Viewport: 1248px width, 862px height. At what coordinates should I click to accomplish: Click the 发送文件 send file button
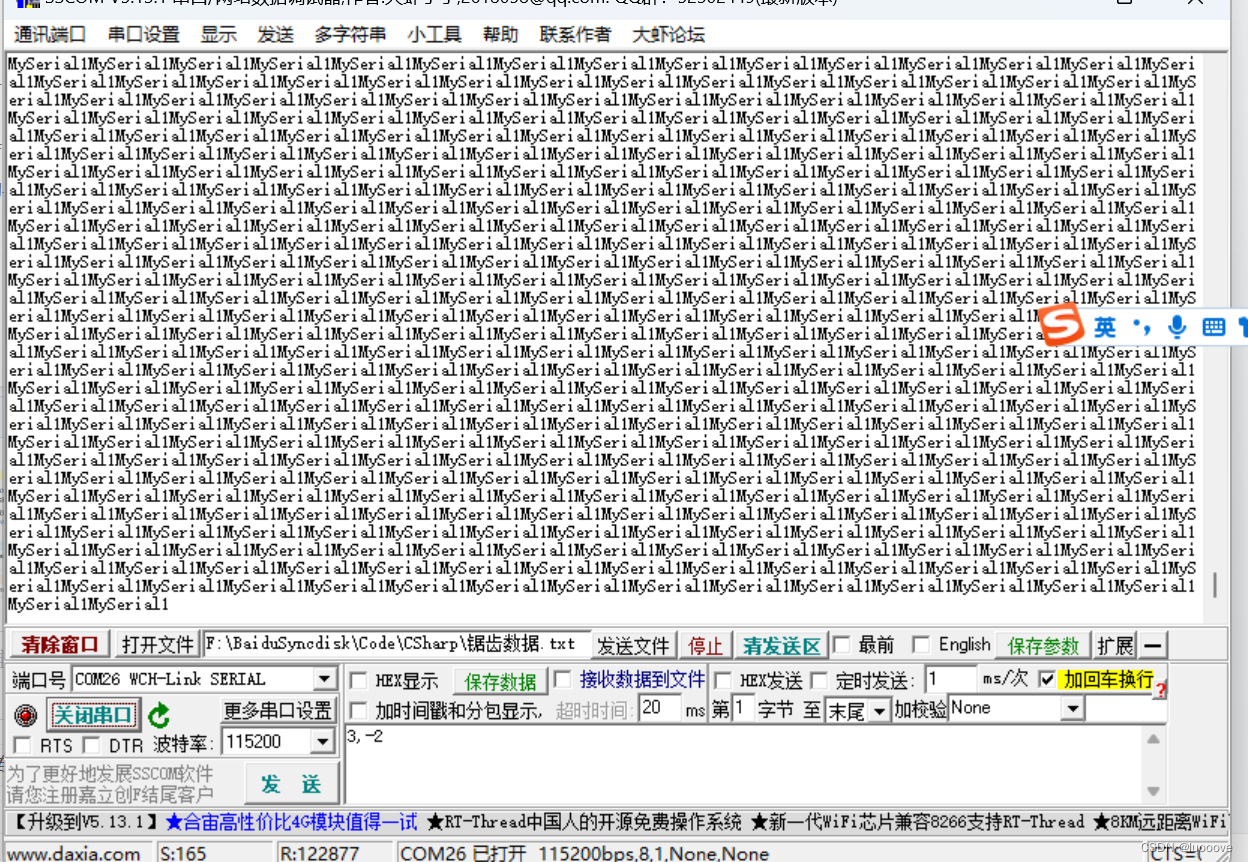(633, 645)
